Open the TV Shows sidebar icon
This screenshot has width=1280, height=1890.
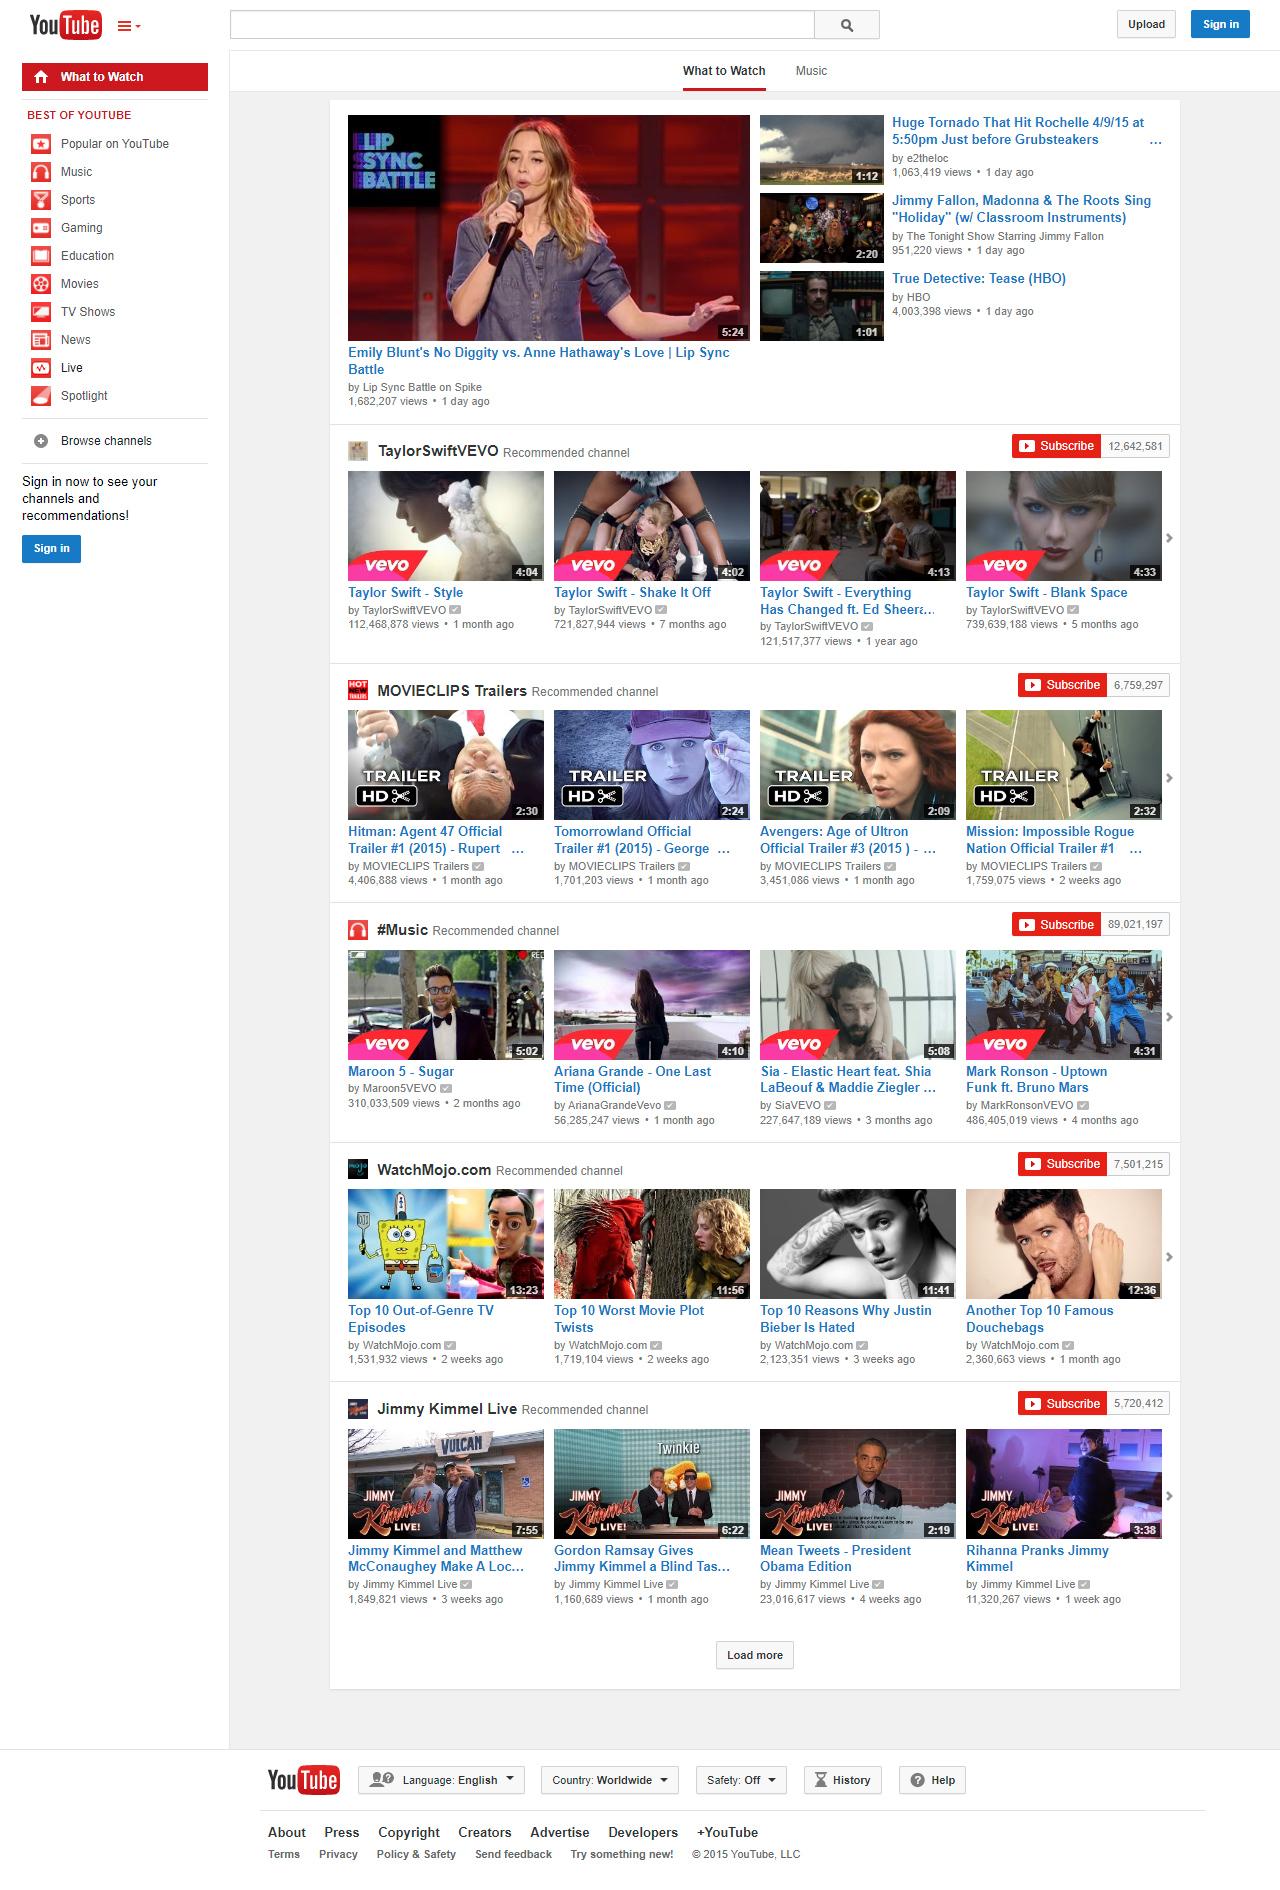(x=41, y=312)
